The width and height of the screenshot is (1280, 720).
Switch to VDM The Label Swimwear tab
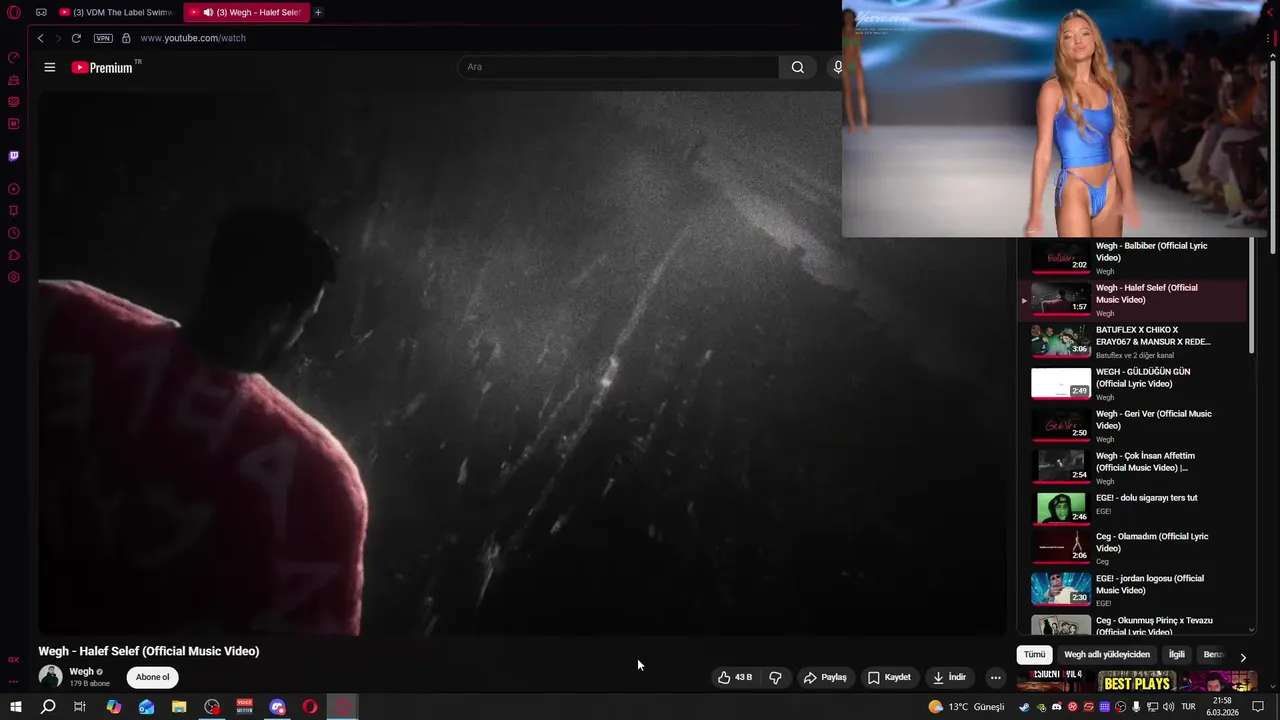(x=116, y=12)
